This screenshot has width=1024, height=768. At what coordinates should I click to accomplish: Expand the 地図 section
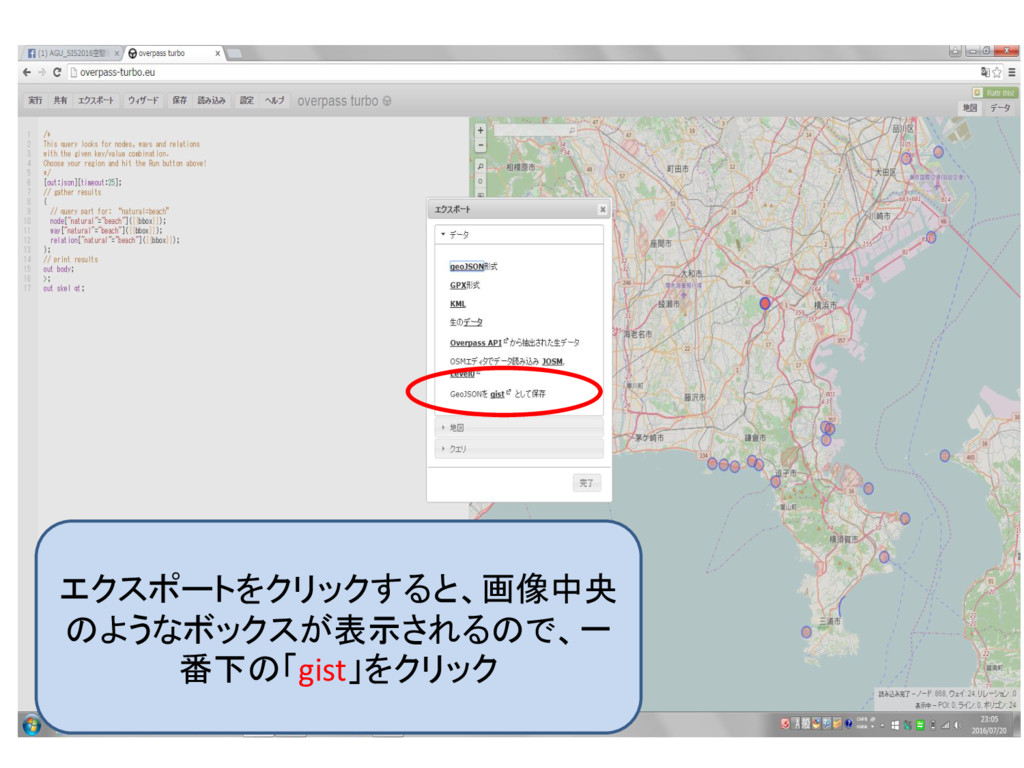coord(456,428)
